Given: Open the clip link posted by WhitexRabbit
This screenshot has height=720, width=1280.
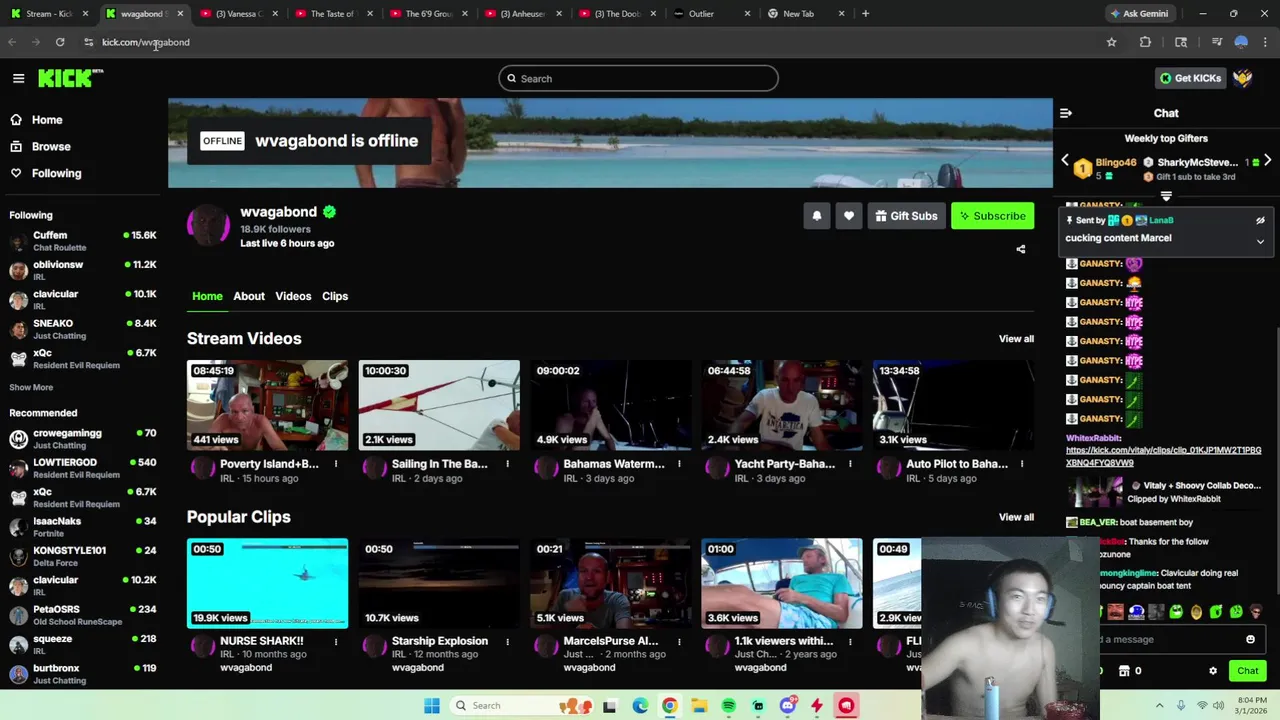Looking at the screenshot, I should coord(1164,457).
